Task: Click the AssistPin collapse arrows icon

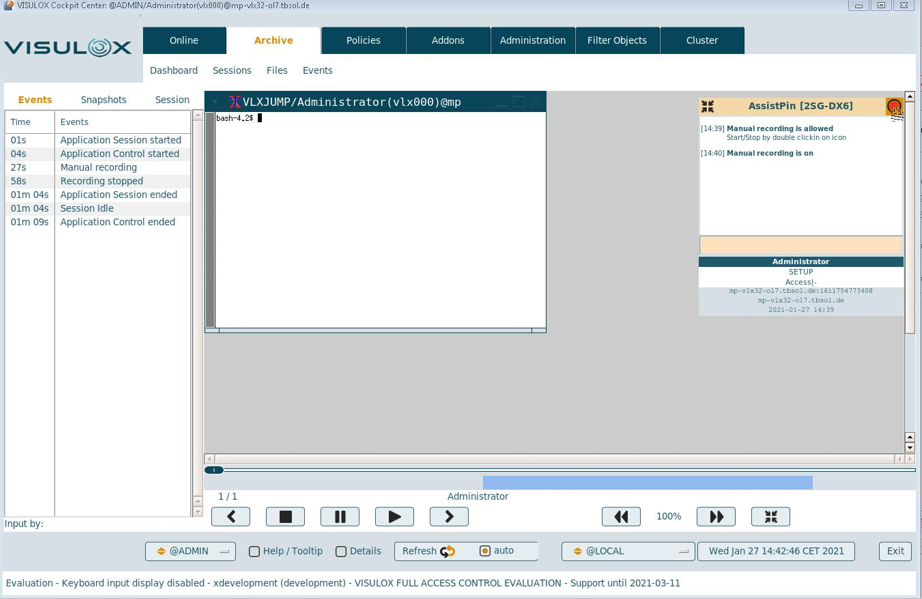Action: [708, 106]
